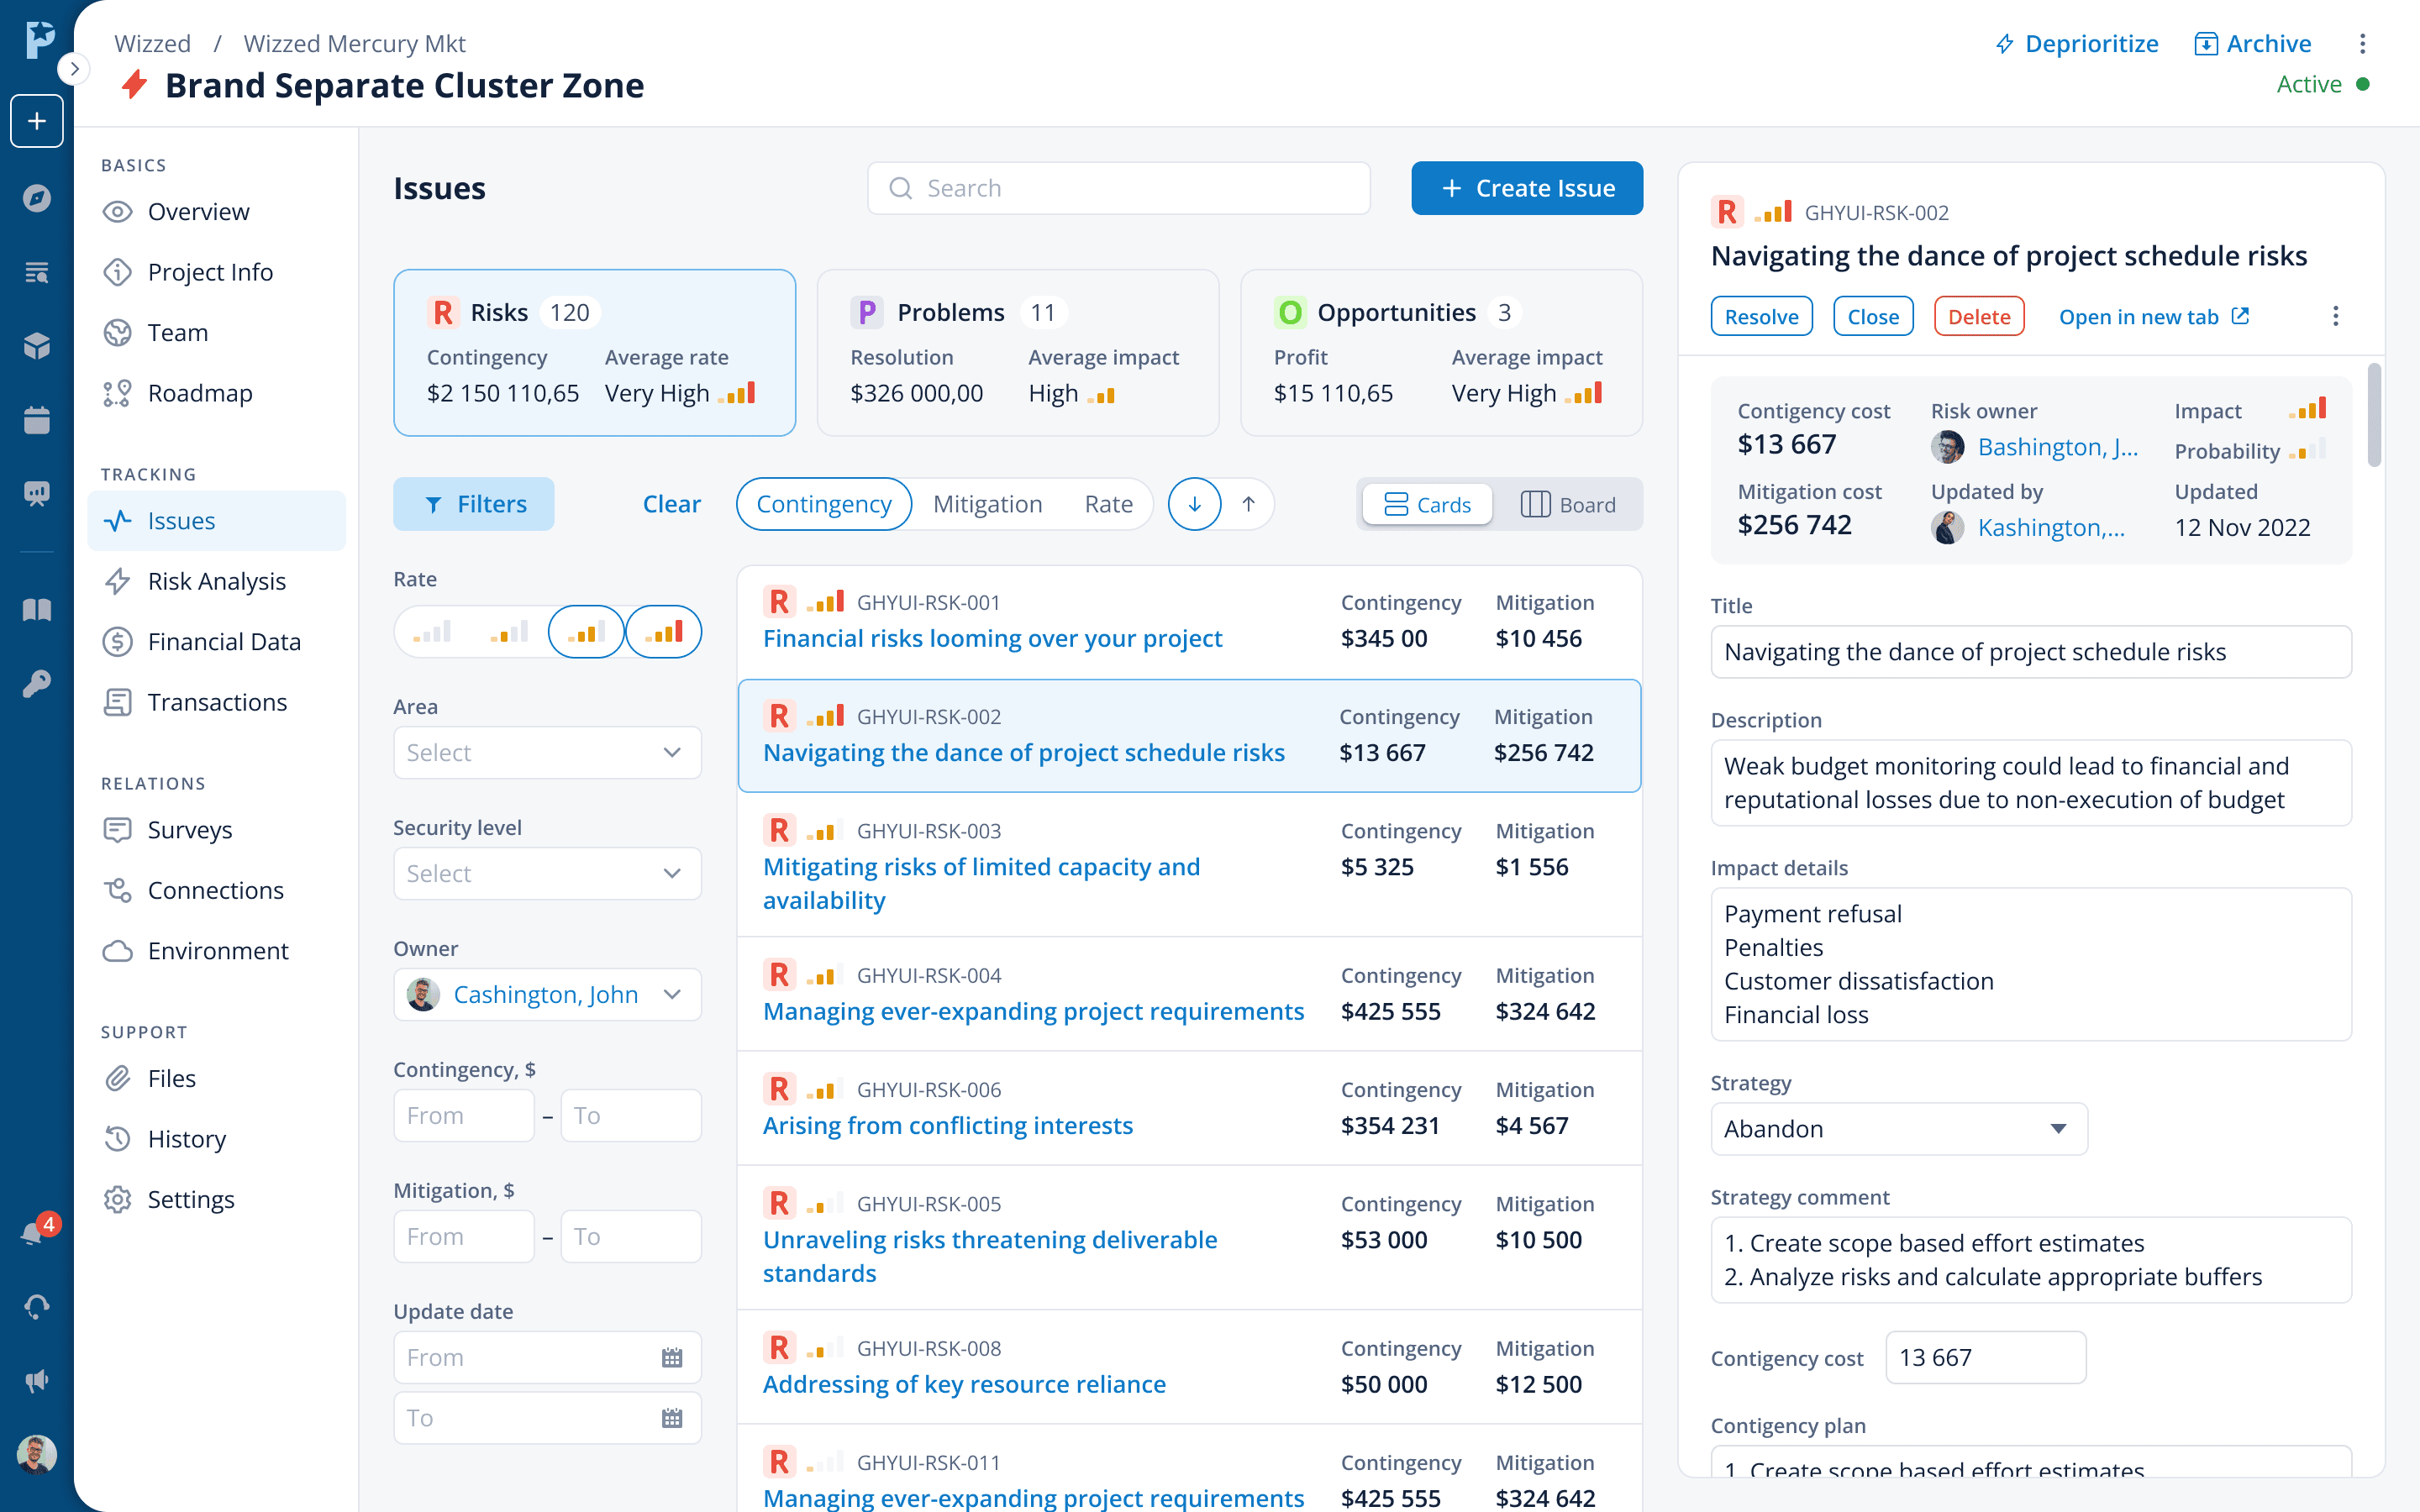Click the Create Issue button
This screenshot has width=2420, height=1512.
coord(1526,188)
